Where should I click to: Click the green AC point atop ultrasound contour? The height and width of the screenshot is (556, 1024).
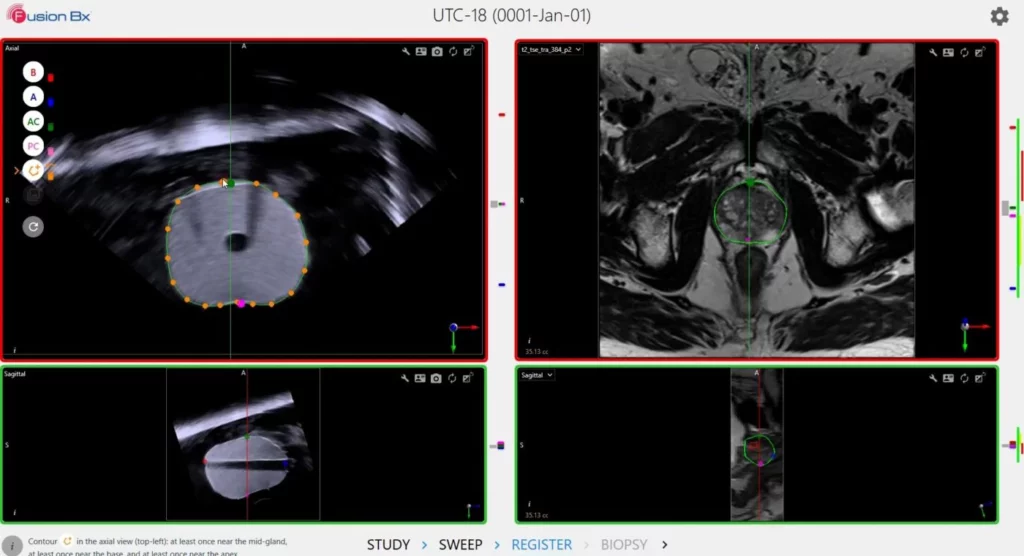(x=231, y=184)
